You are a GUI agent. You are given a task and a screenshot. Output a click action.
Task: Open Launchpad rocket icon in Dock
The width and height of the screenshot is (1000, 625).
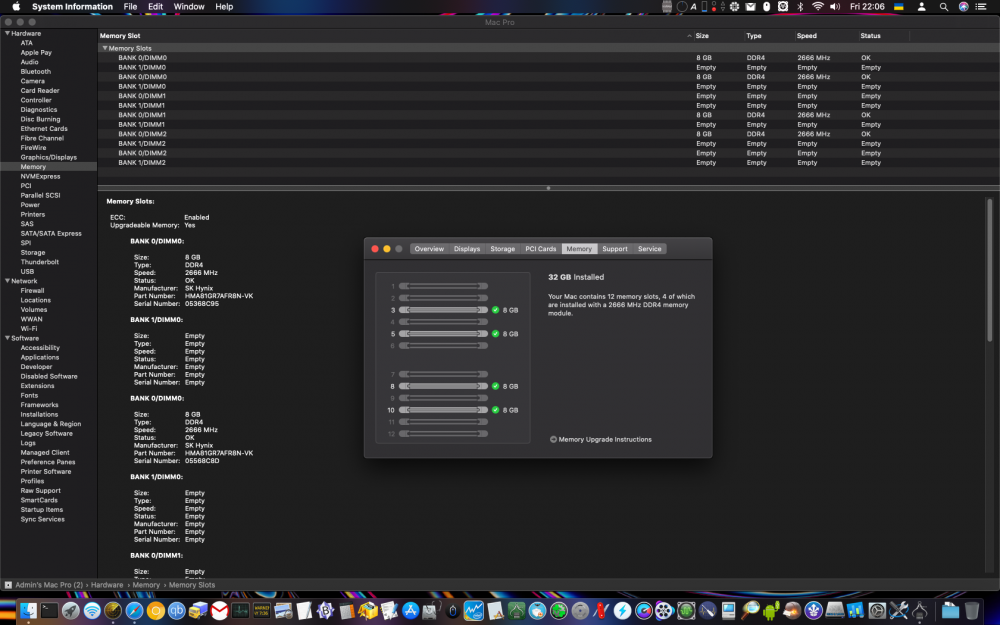click(71, 611)
